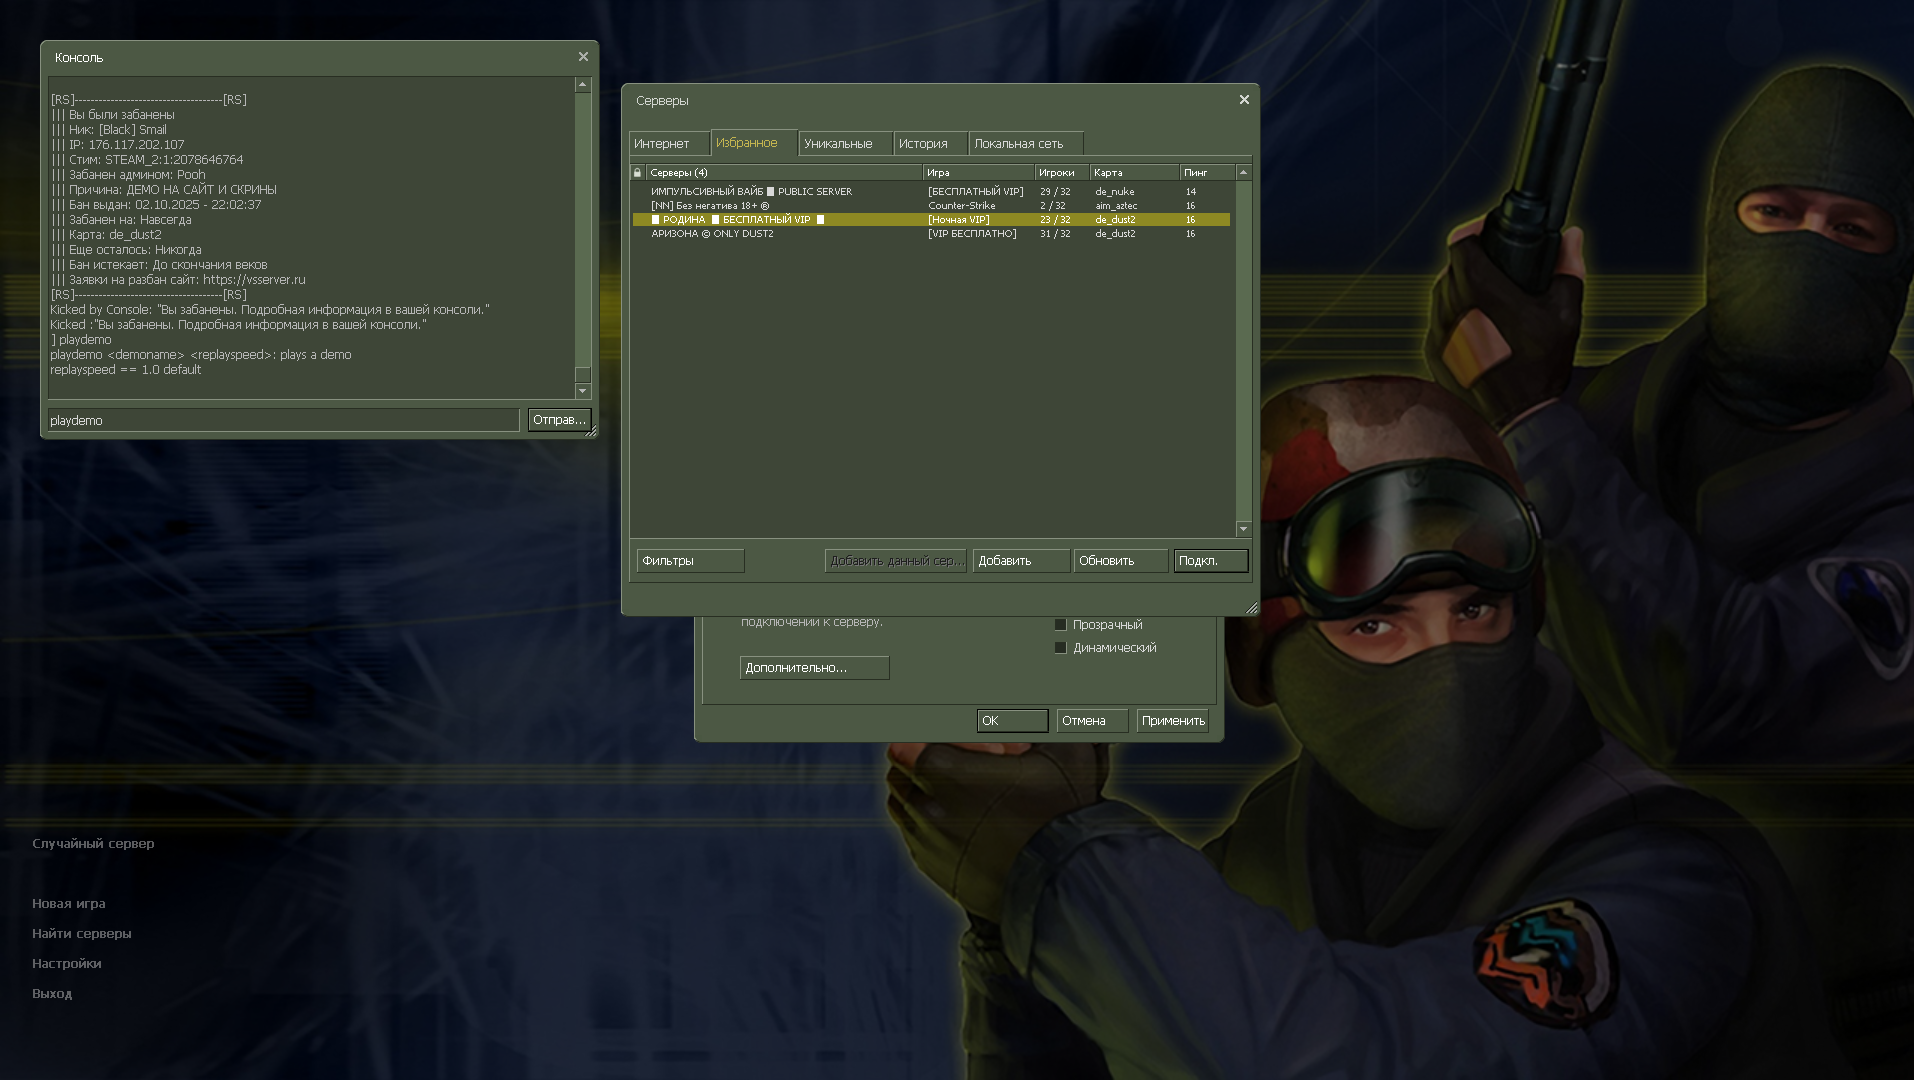Screen dimensions: 1914x1080
Task: Click console scrollbar up arrow
Action: tap(582, 86)
